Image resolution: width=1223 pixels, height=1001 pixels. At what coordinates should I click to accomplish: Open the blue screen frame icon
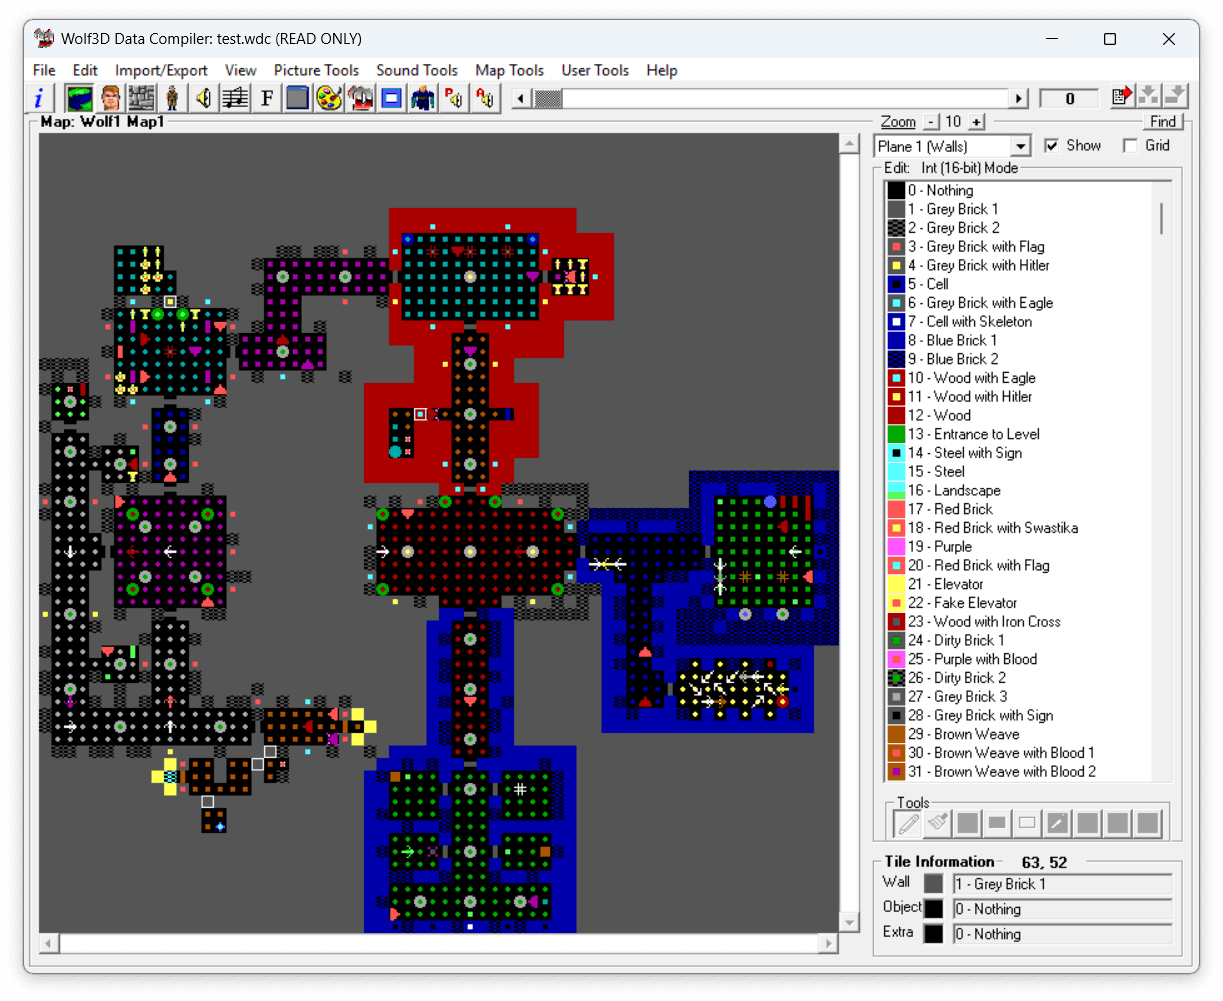click(391, 97)
